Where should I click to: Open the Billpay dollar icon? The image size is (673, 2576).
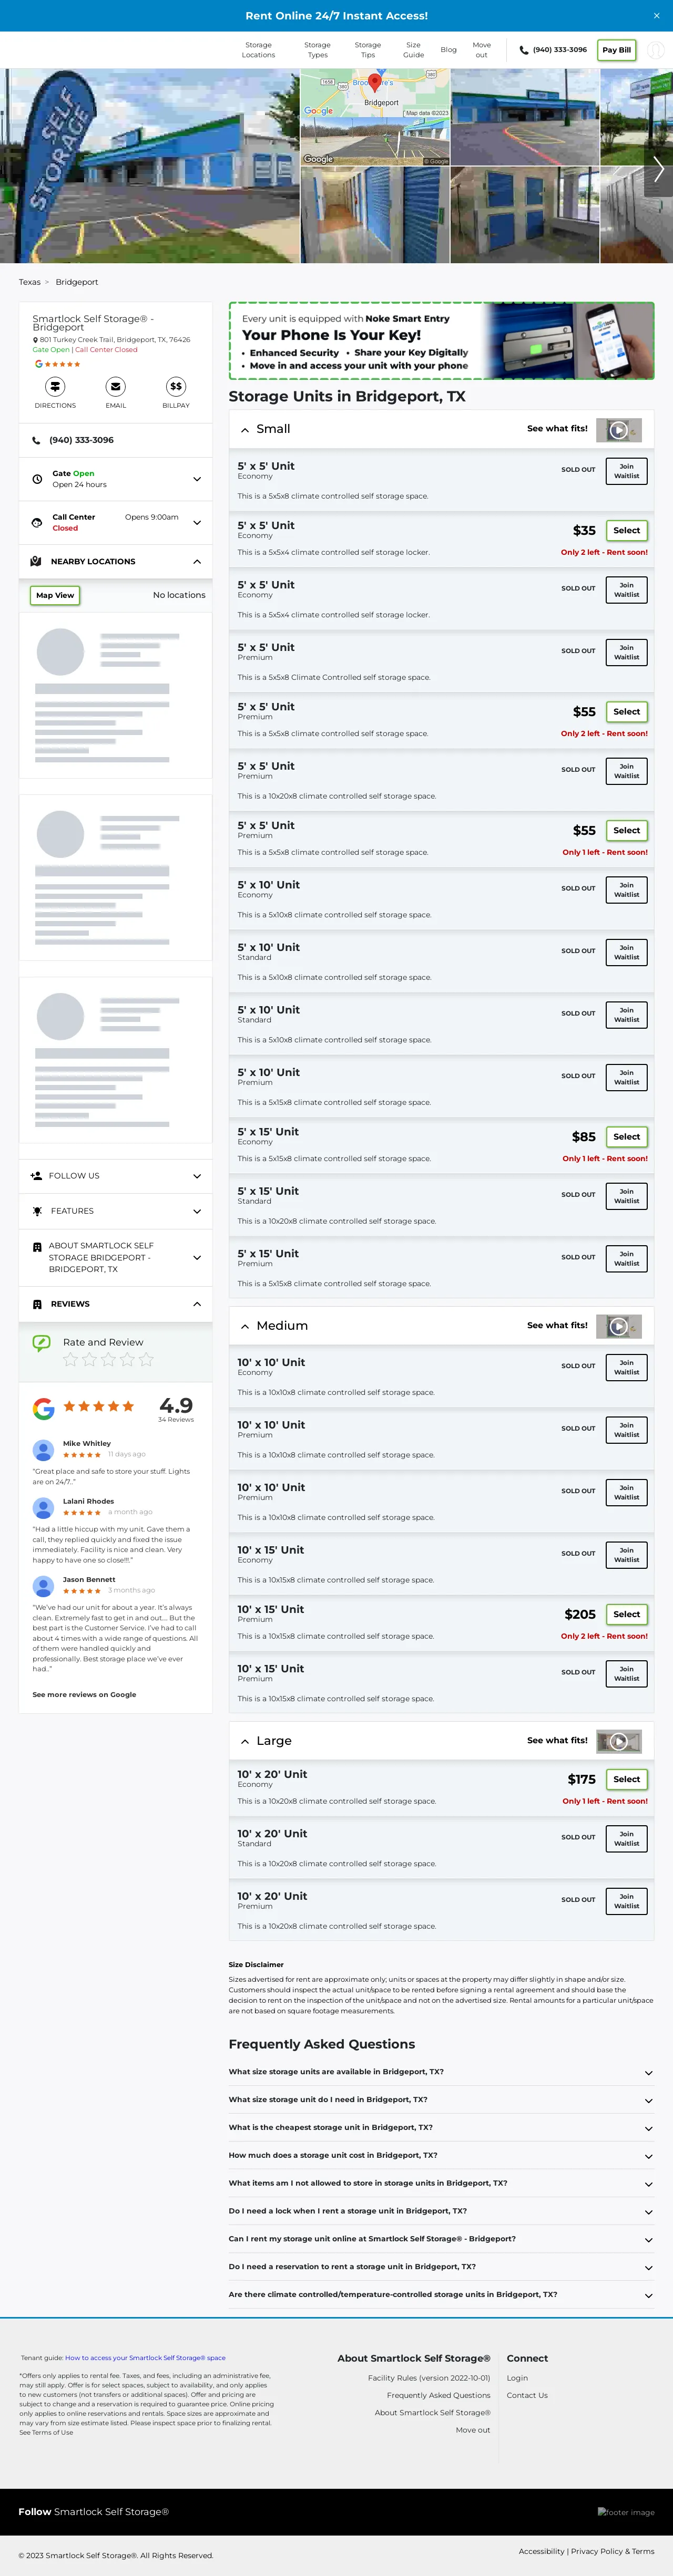tap(176, 386)
